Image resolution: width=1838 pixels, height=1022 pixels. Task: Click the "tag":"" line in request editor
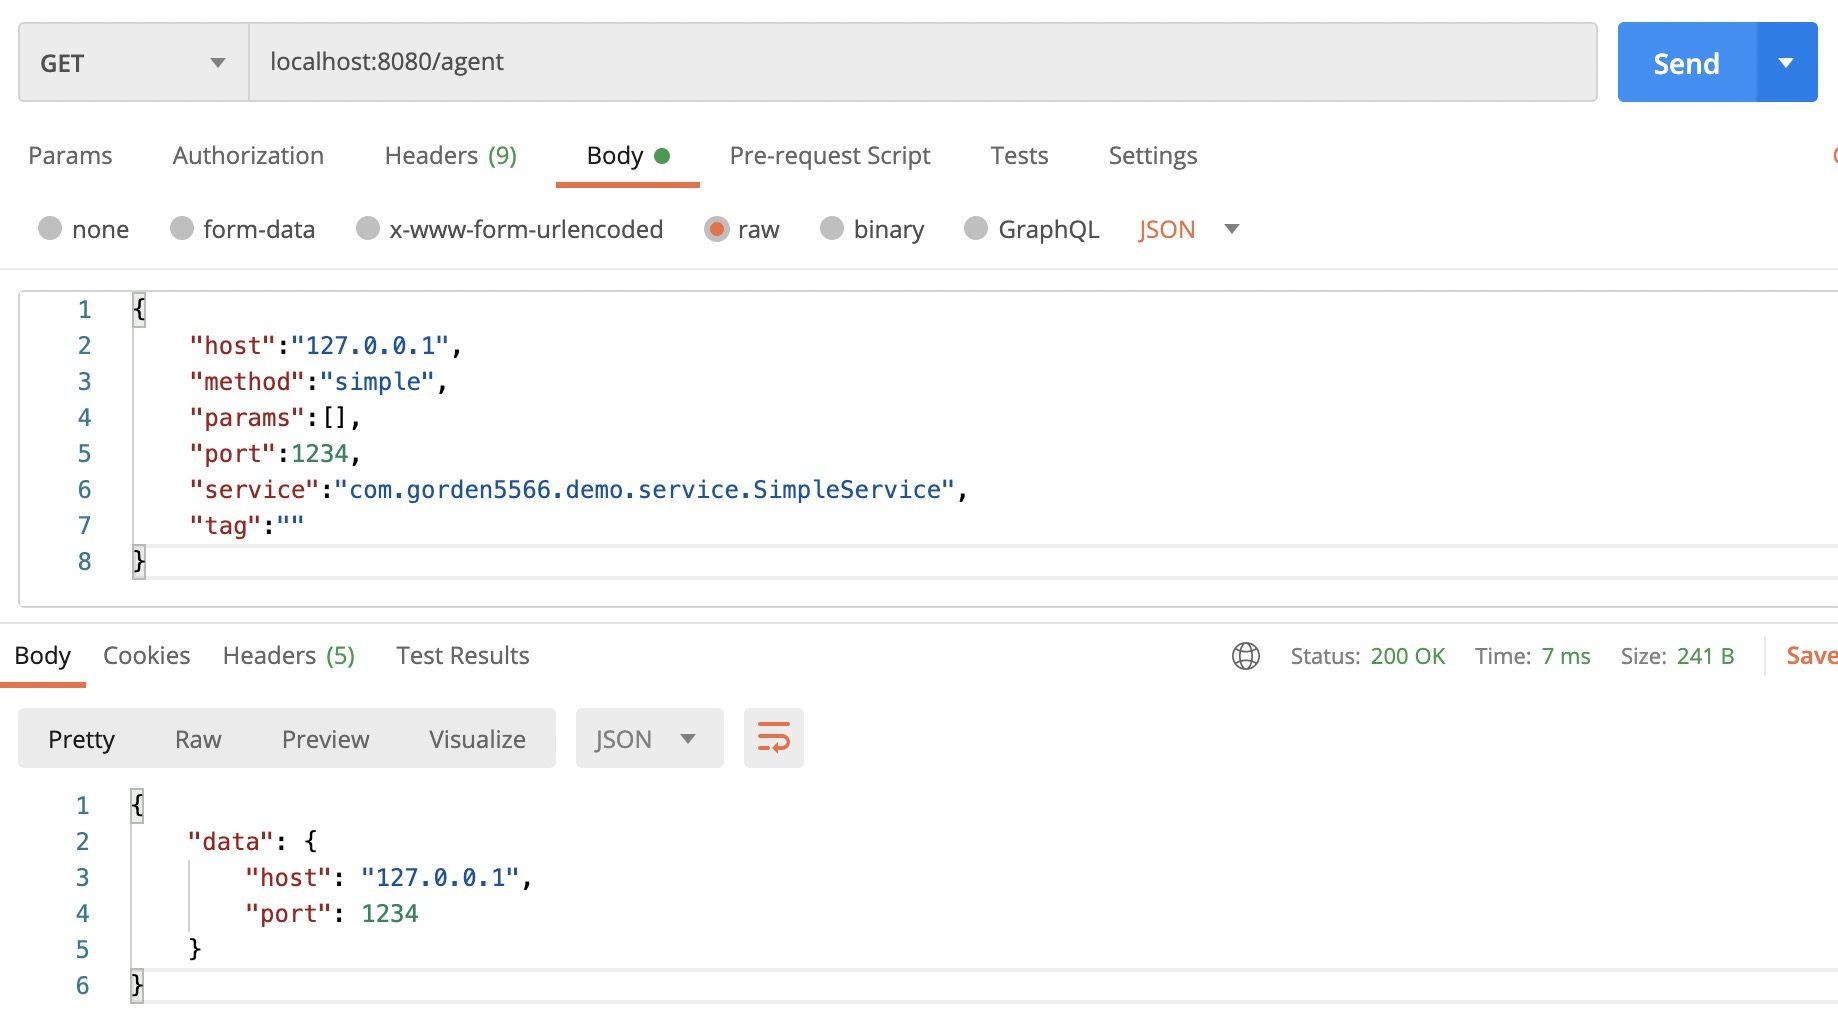coord(247,526)
